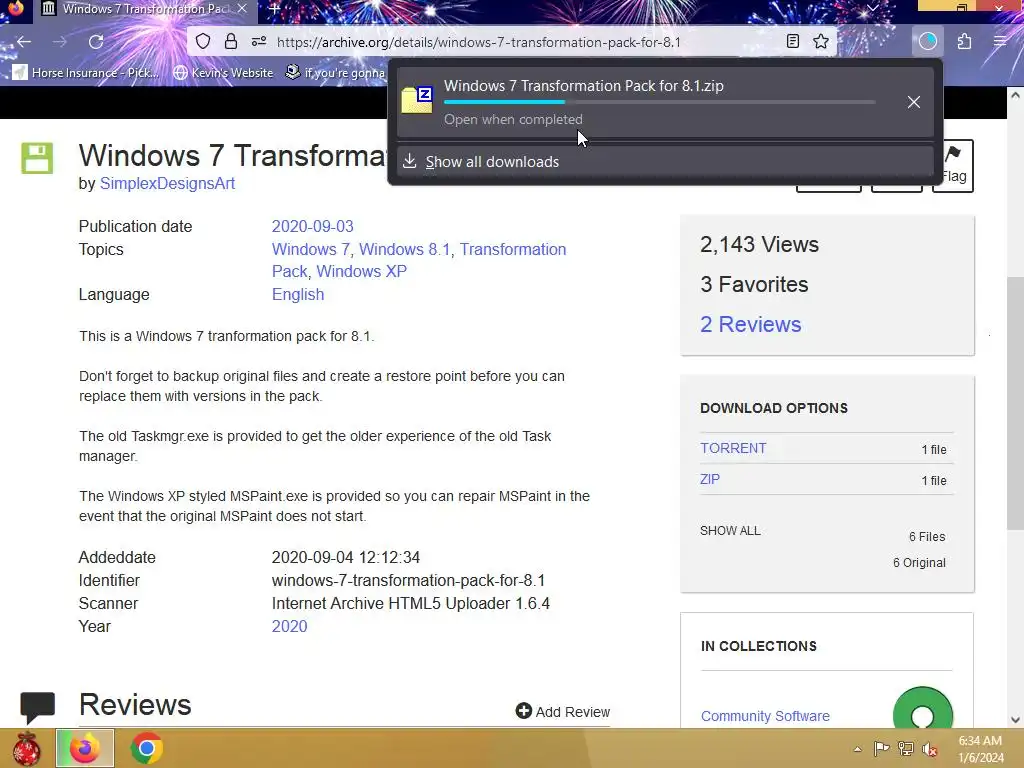The height and width of the screenshot is (768, 1024).
Task: Toggle reader view in address bar
Action: tap(793, 42)
